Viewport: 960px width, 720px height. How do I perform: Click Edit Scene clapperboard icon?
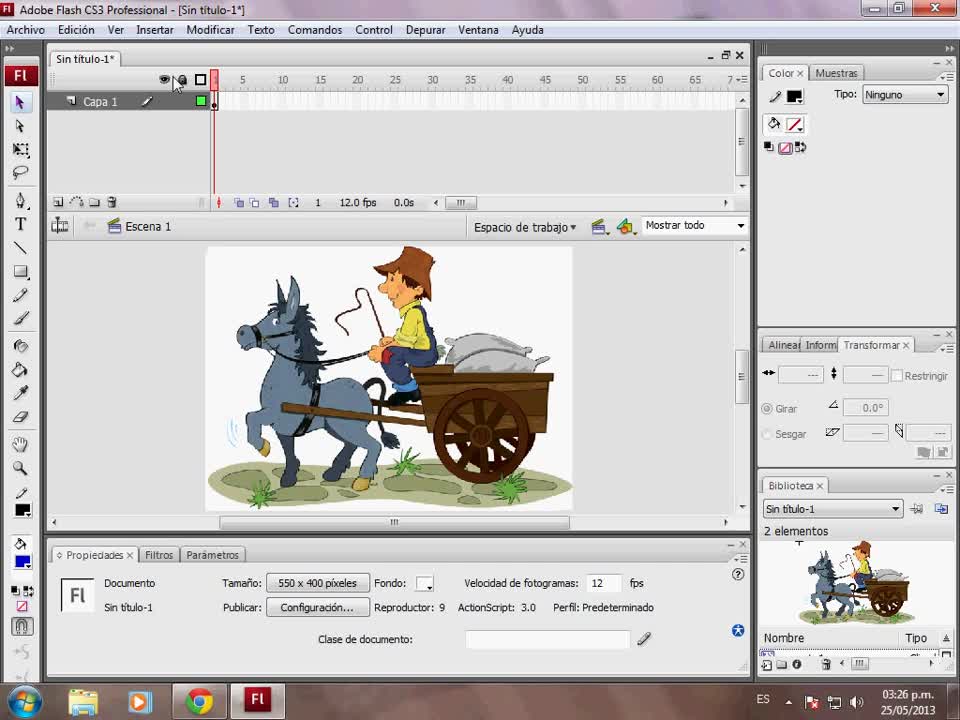click(x=599, y=227)
